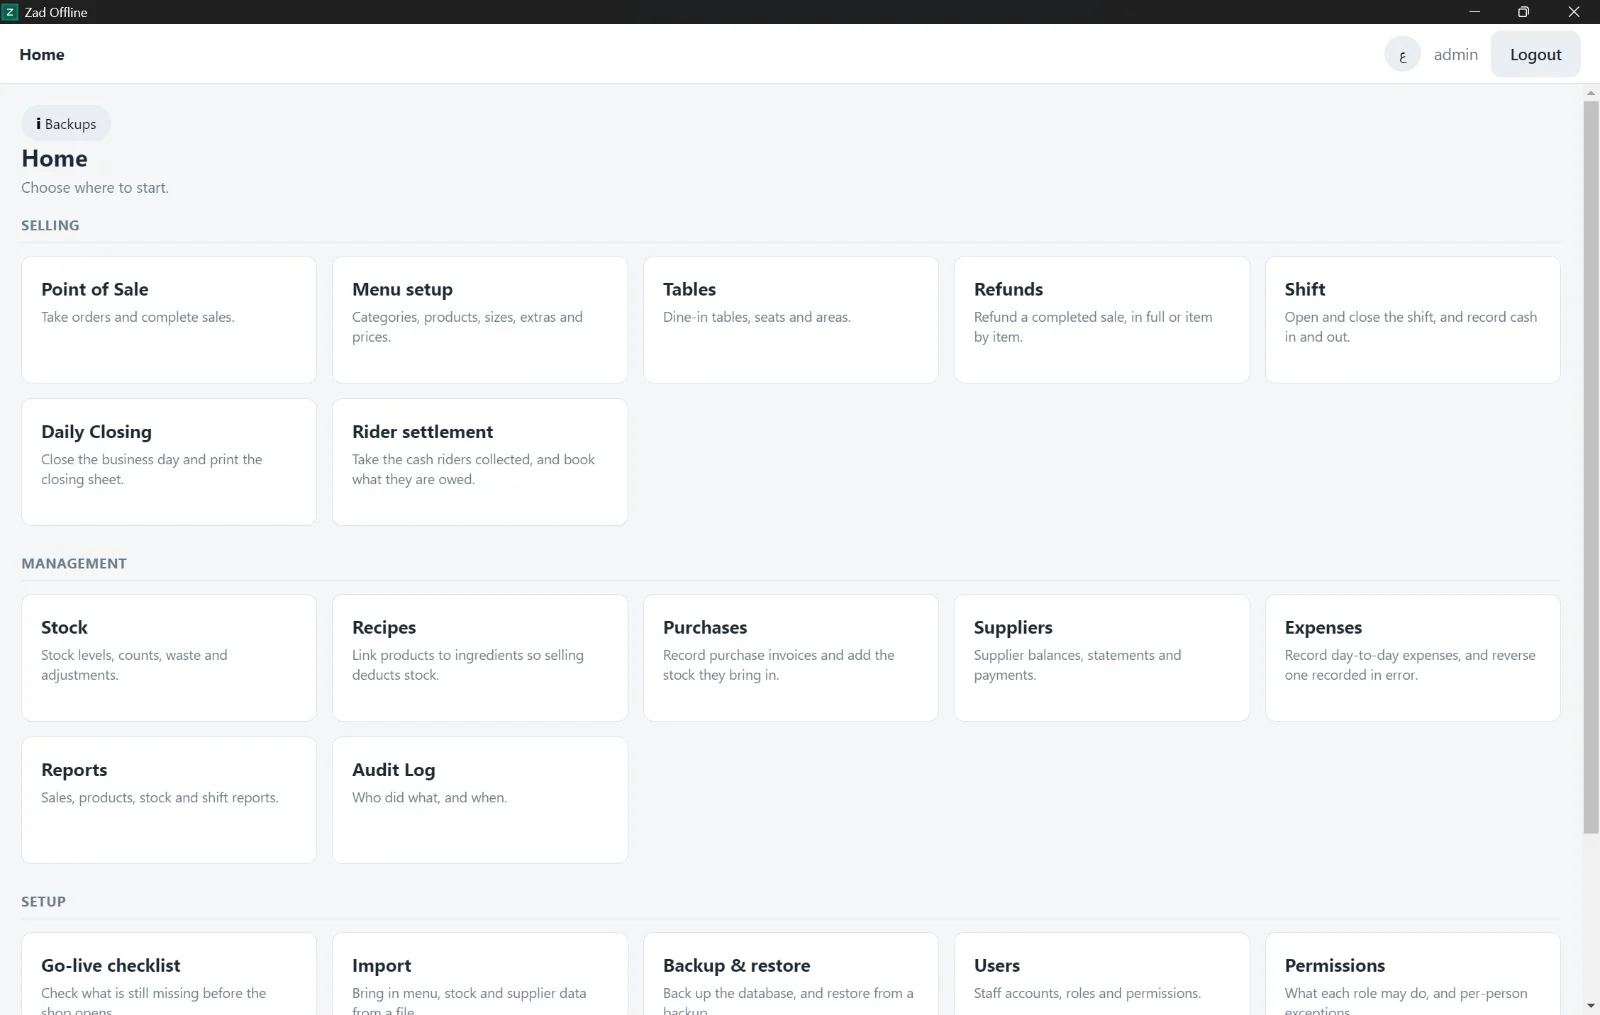1600x1015 pixels.
Task: Open the Refunds card
Action: [x=1102, y=320]
